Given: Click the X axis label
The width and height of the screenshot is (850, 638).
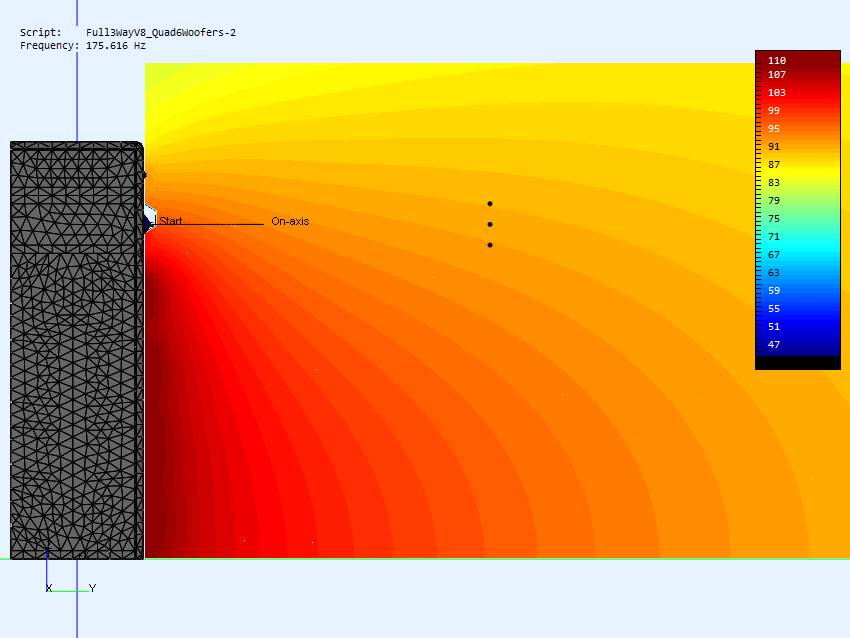Looking at the screenshot, I should pos(49,588).
